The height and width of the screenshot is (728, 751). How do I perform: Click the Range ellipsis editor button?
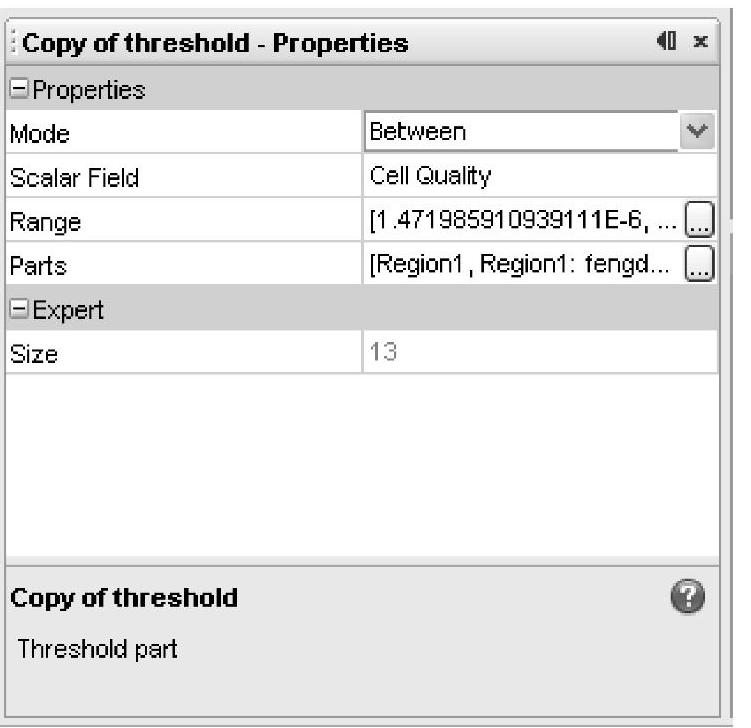pos(699,220)
